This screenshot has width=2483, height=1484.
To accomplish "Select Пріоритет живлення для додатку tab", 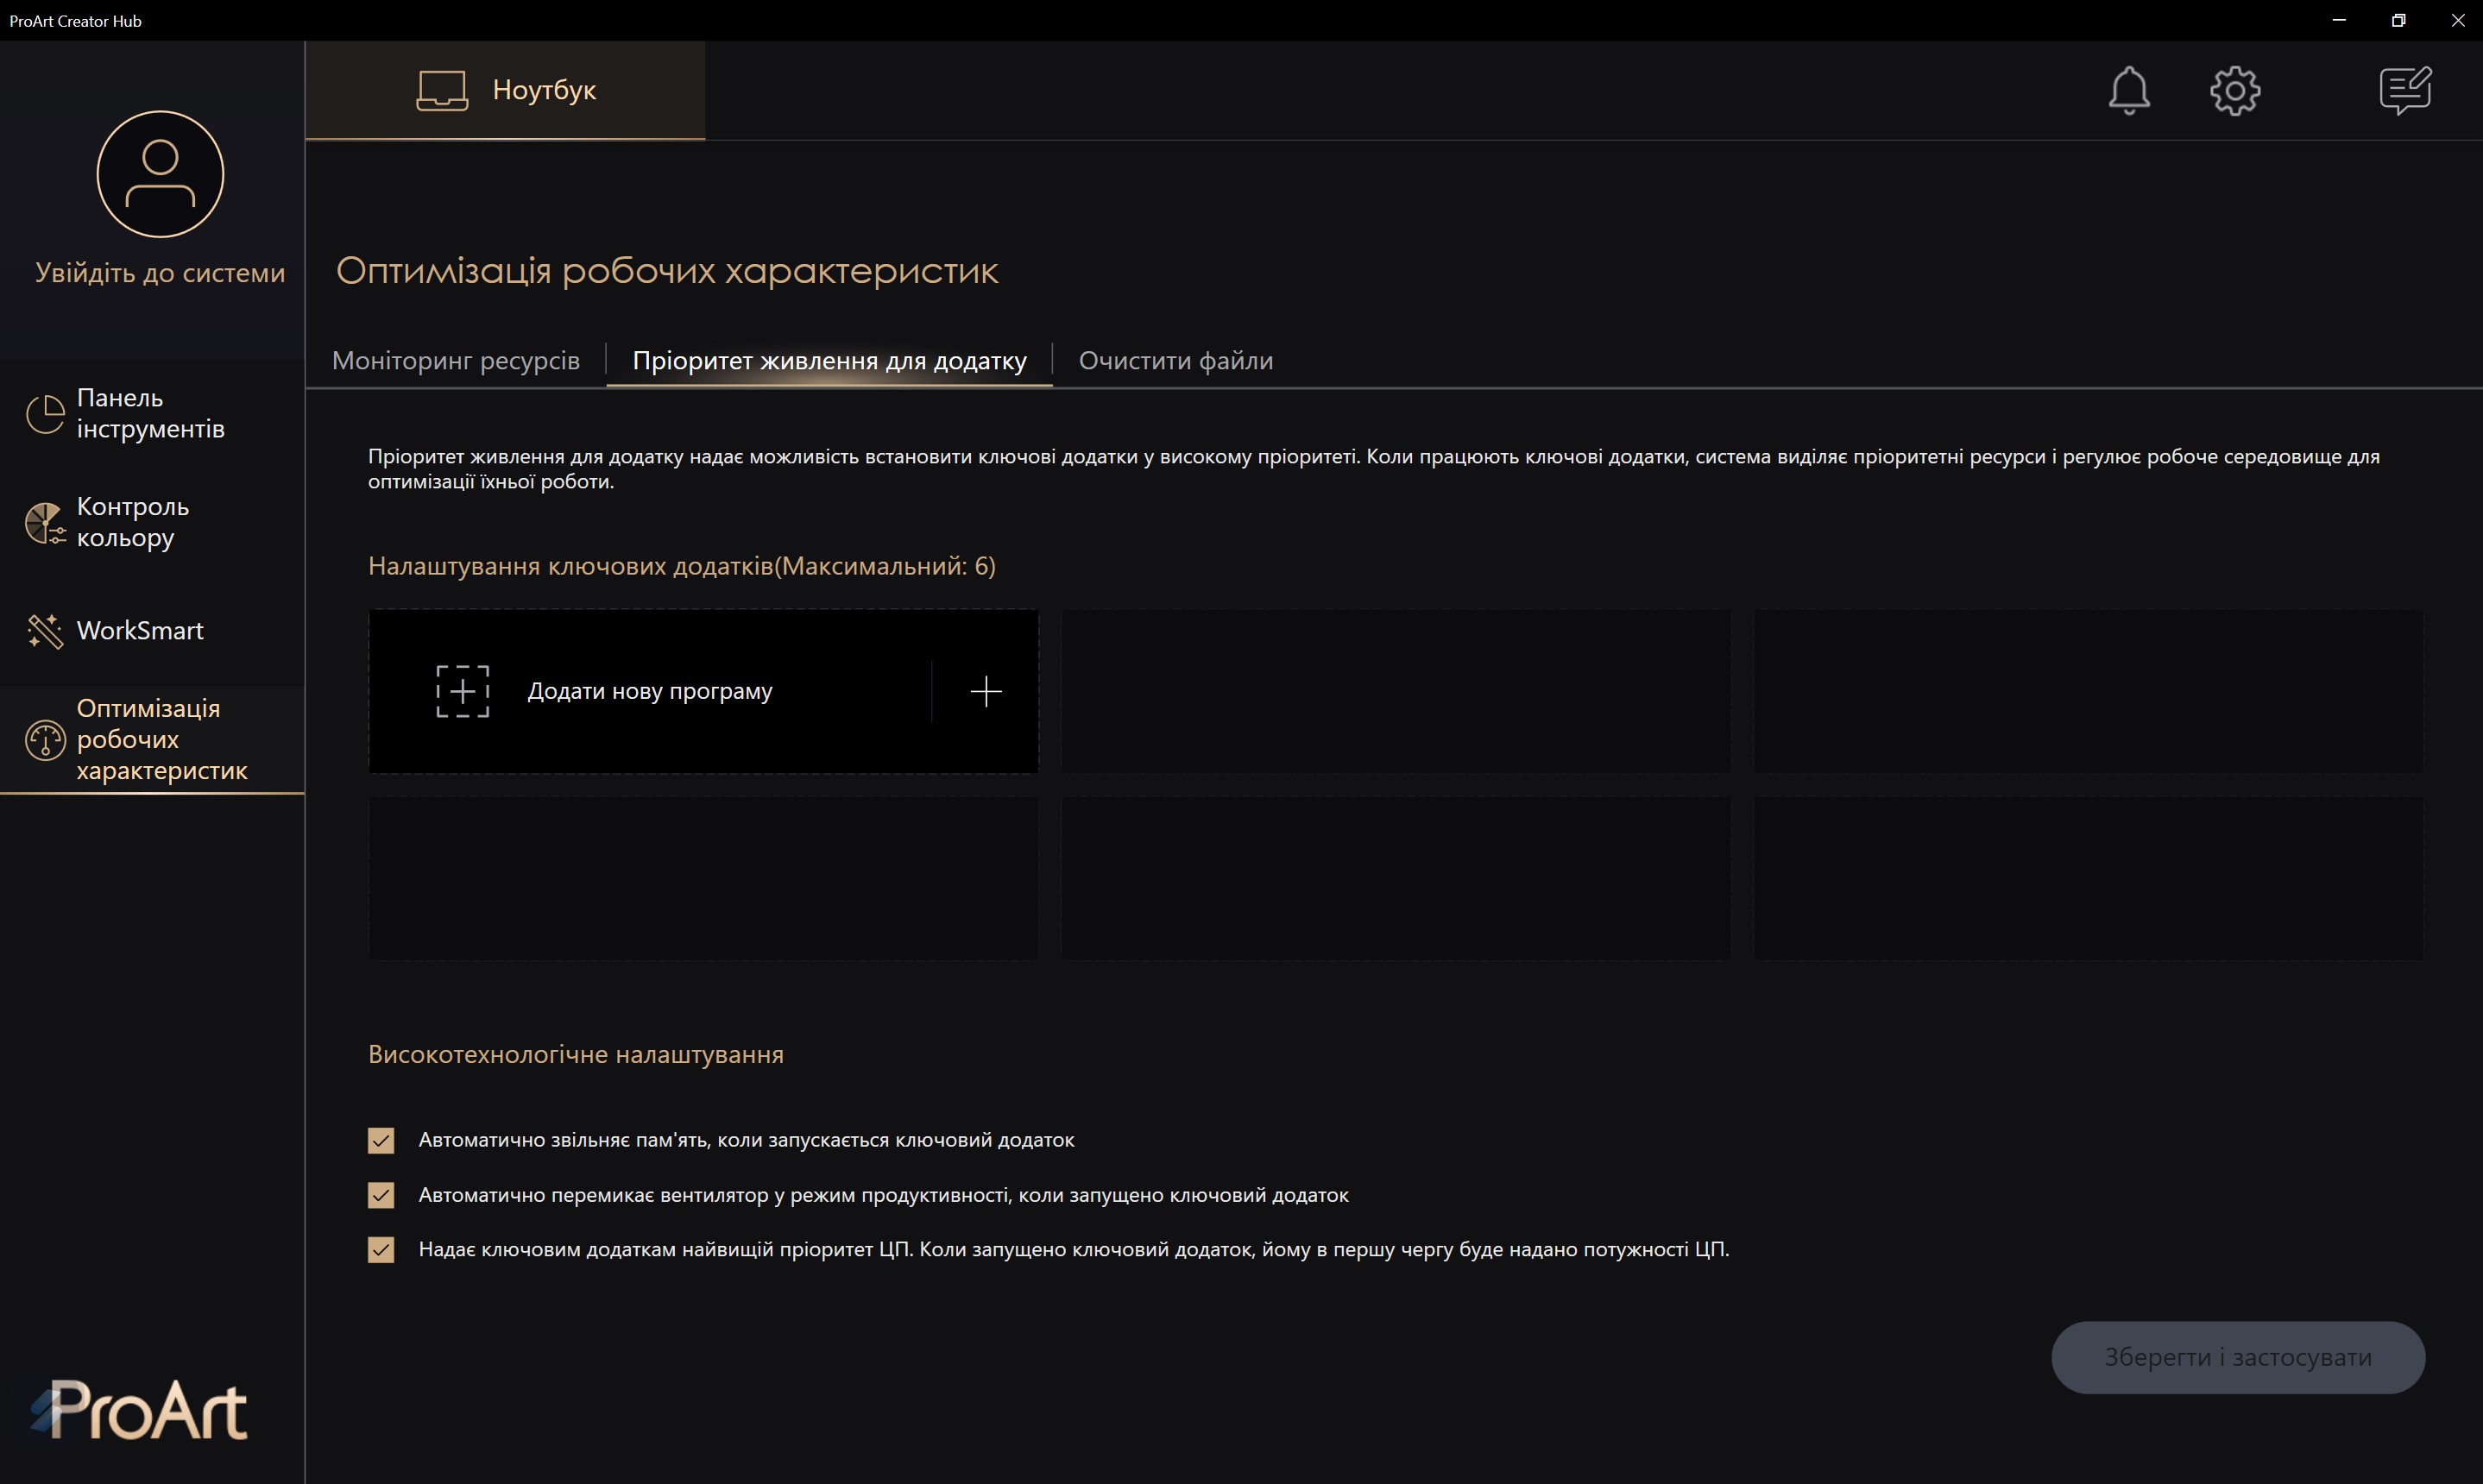I will click(829, 361).
